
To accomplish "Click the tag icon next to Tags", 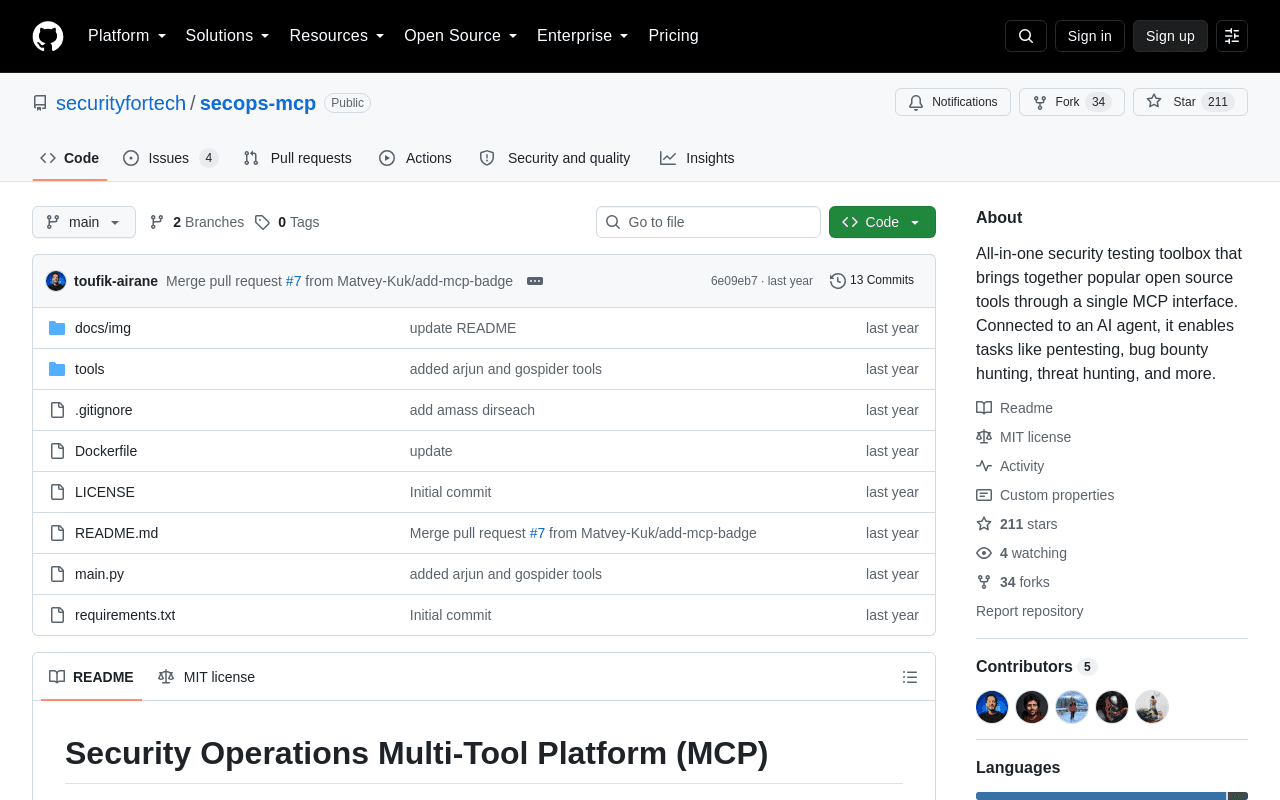I will pyautogui.click(x=262, y=222).
